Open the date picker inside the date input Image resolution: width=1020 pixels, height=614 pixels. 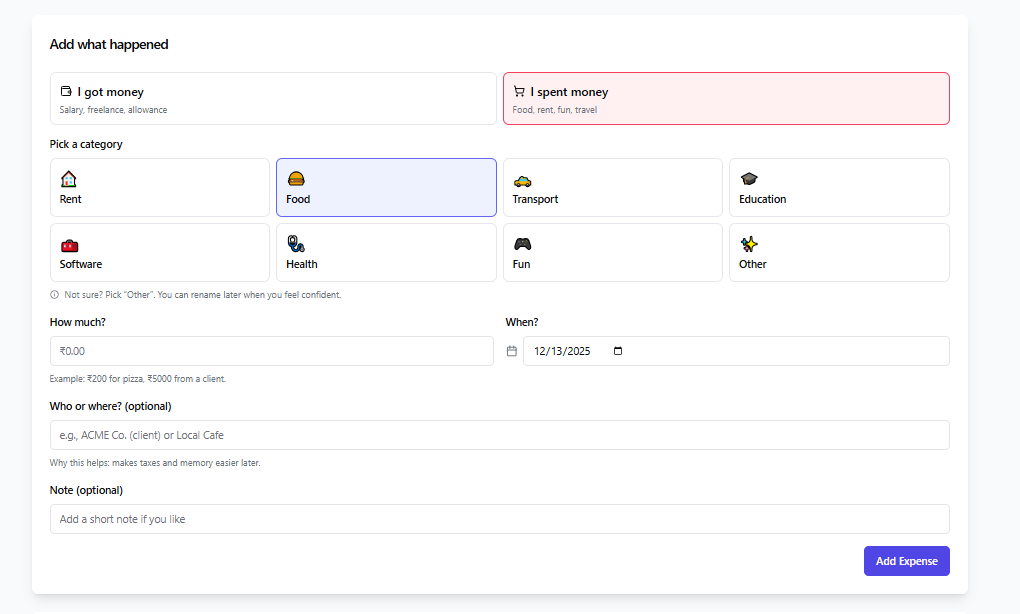(x=618, y=351)
